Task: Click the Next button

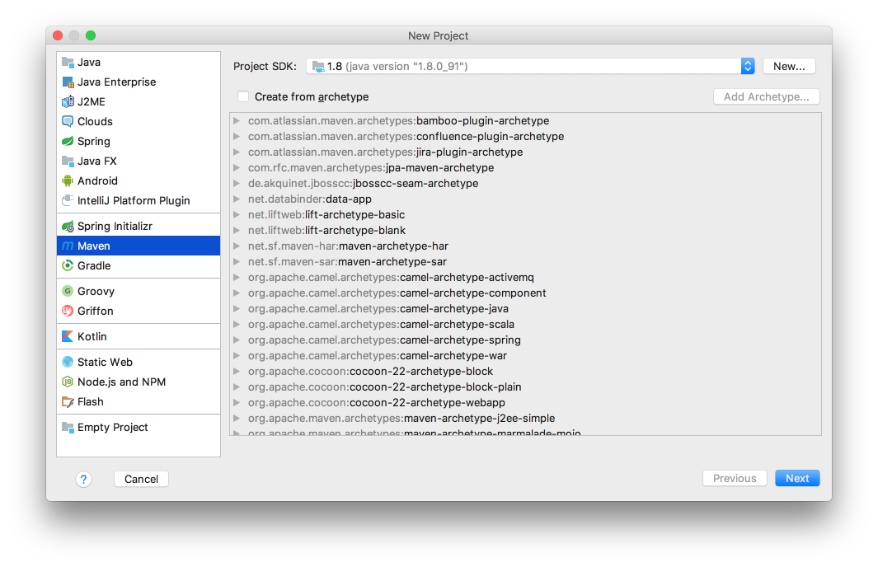Action: tap(797, 478)
